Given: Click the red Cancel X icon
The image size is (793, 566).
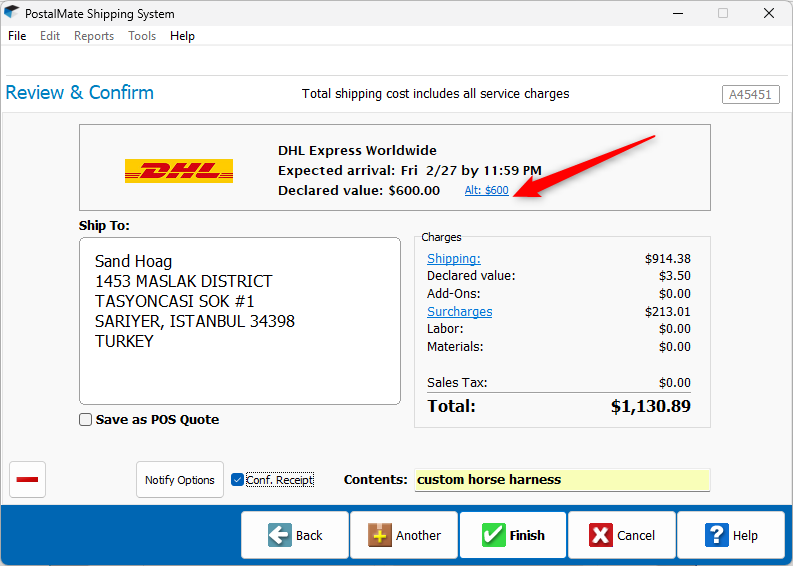Looking at the screenshot, I should pyautogui.click(x=601, y=535).
